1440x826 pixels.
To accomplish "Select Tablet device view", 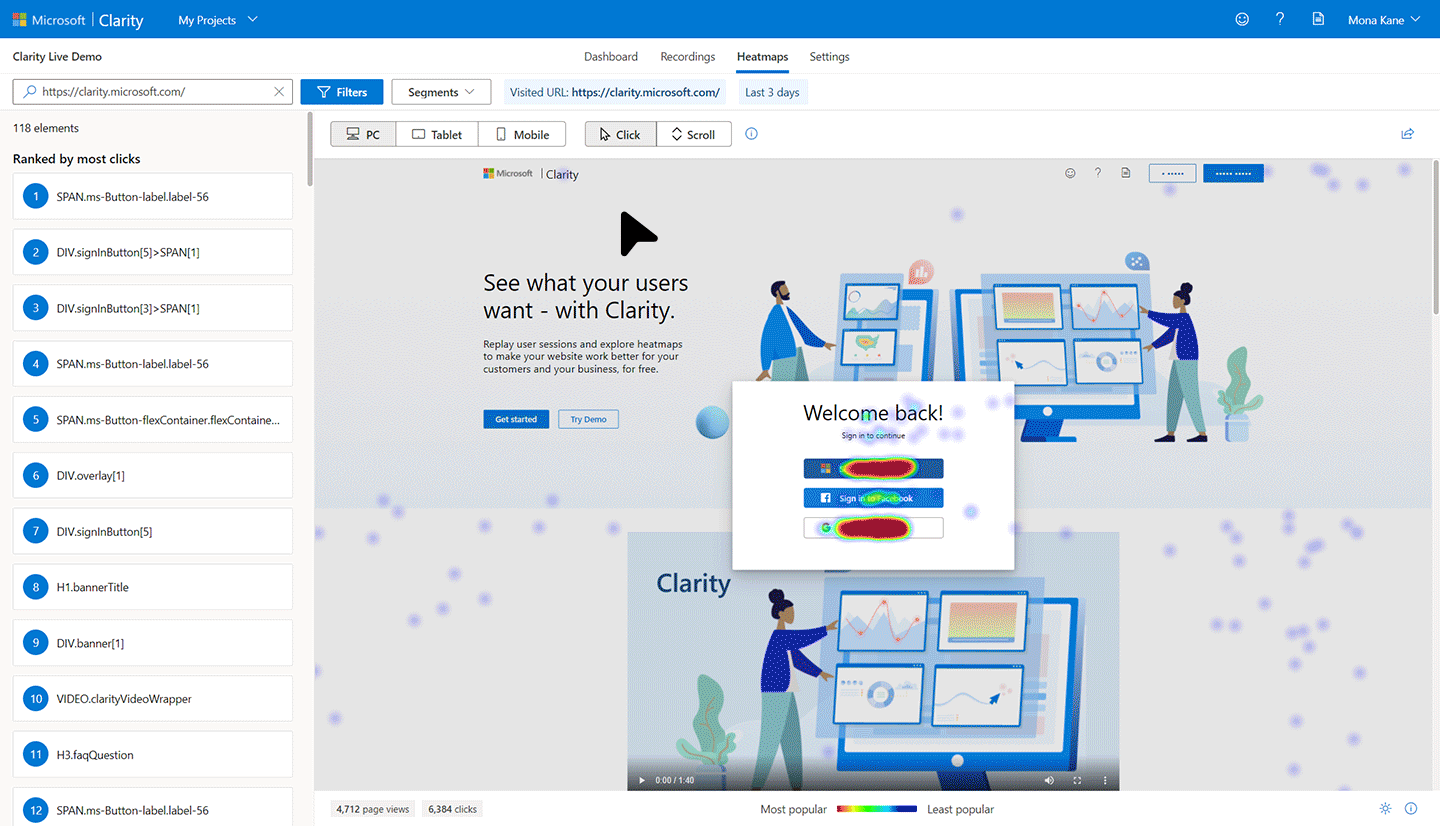I will pyautogui.click(x=437, y=134).
